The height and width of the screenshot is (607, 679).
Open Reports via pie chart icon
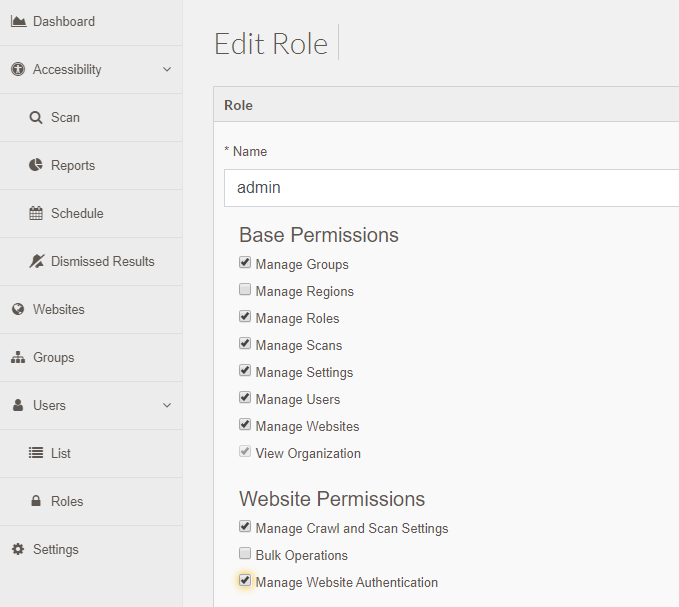[36, 165]
